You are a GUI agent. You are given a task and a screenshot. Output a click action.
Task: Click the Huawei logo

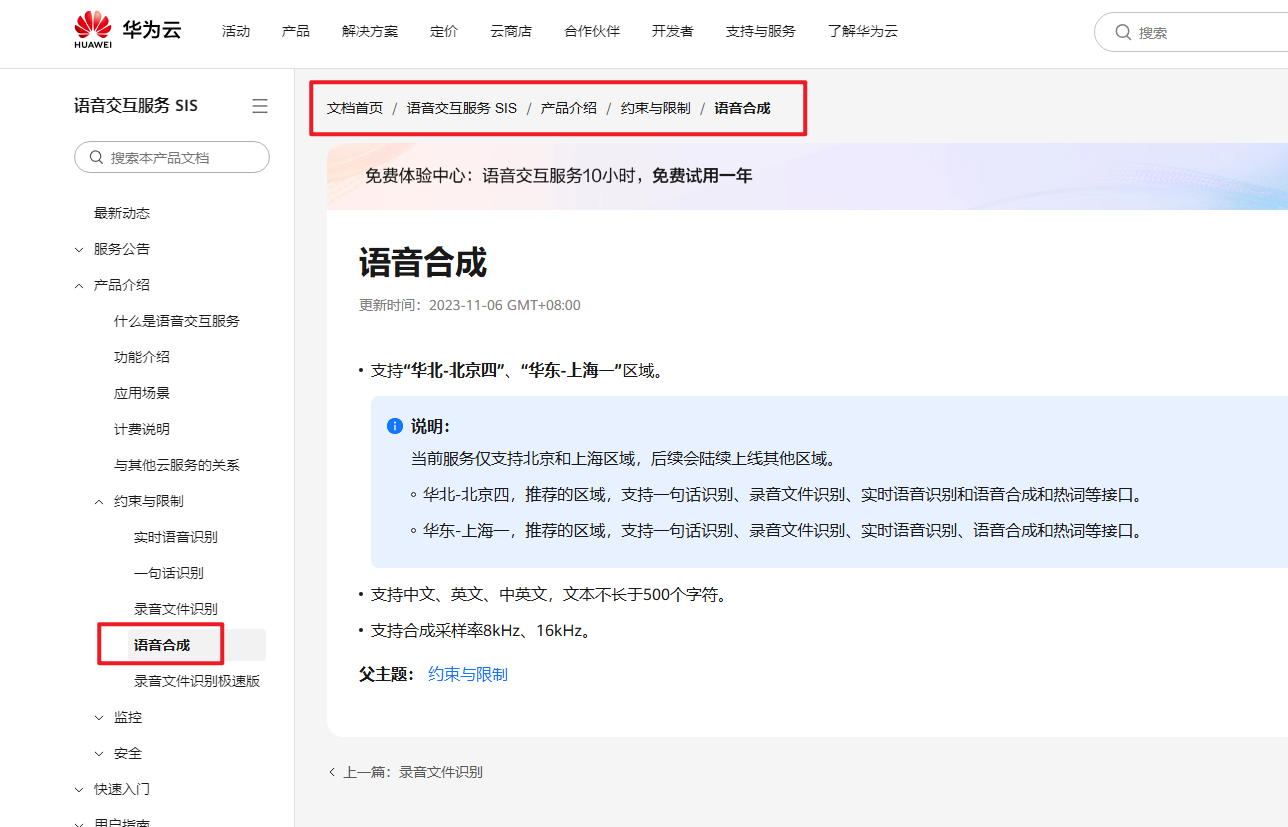tap(93, 30)
